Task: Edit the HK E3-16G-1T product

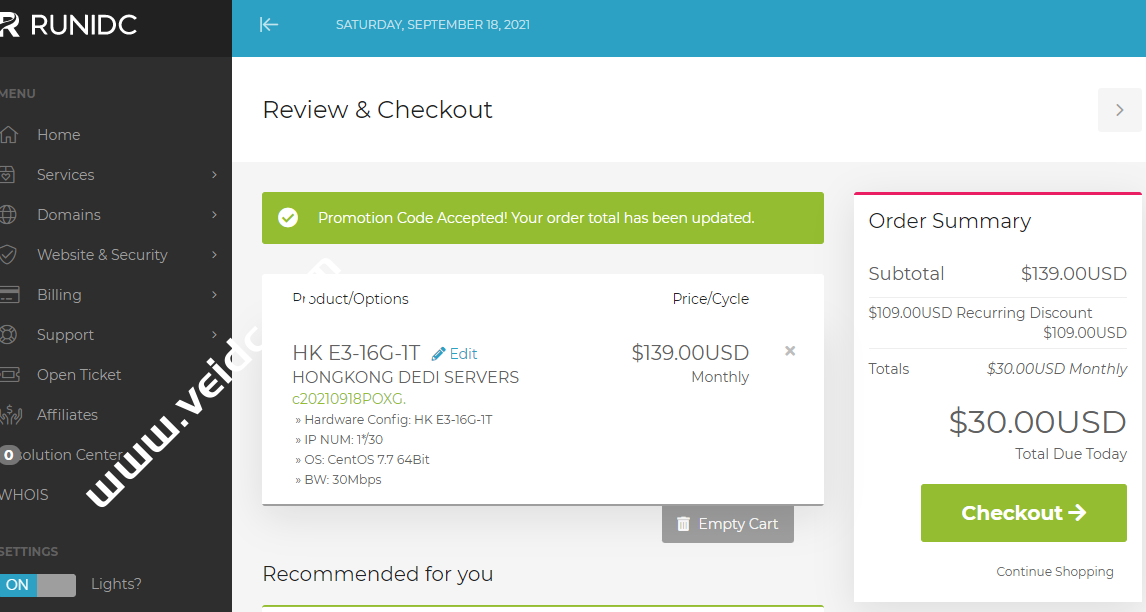Action: pyautogui.click(x=455, y=354)
